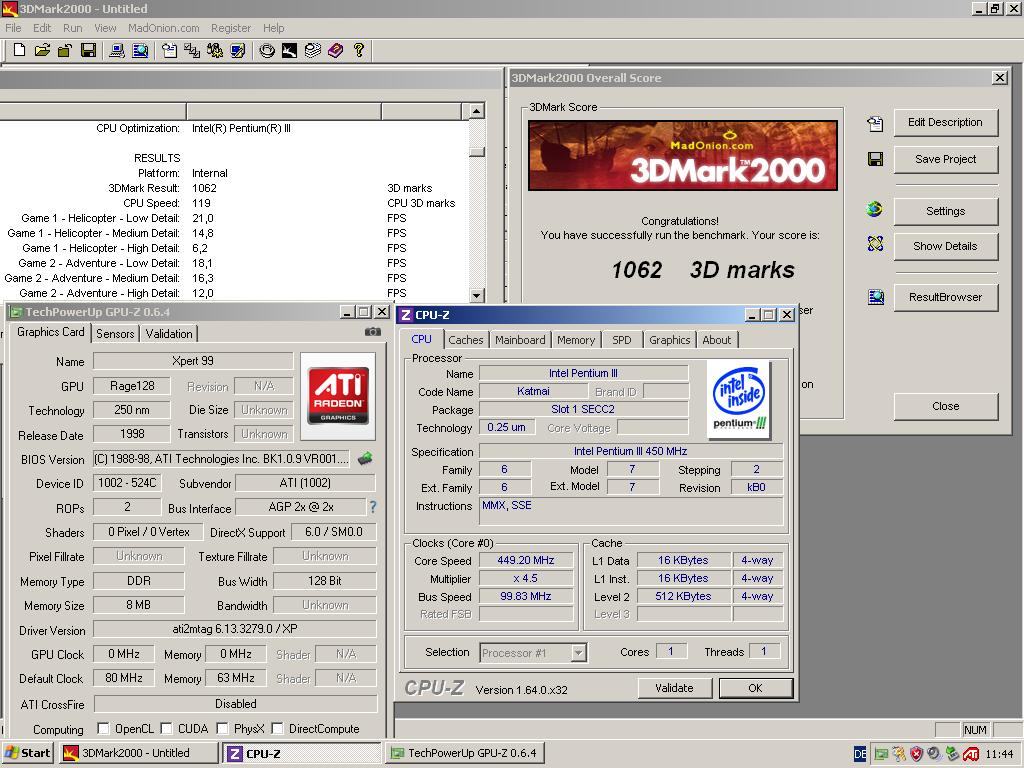Click the computer system info toolbar icon
This screenshot has height=768, width=1024.
(x=117, y=50)
